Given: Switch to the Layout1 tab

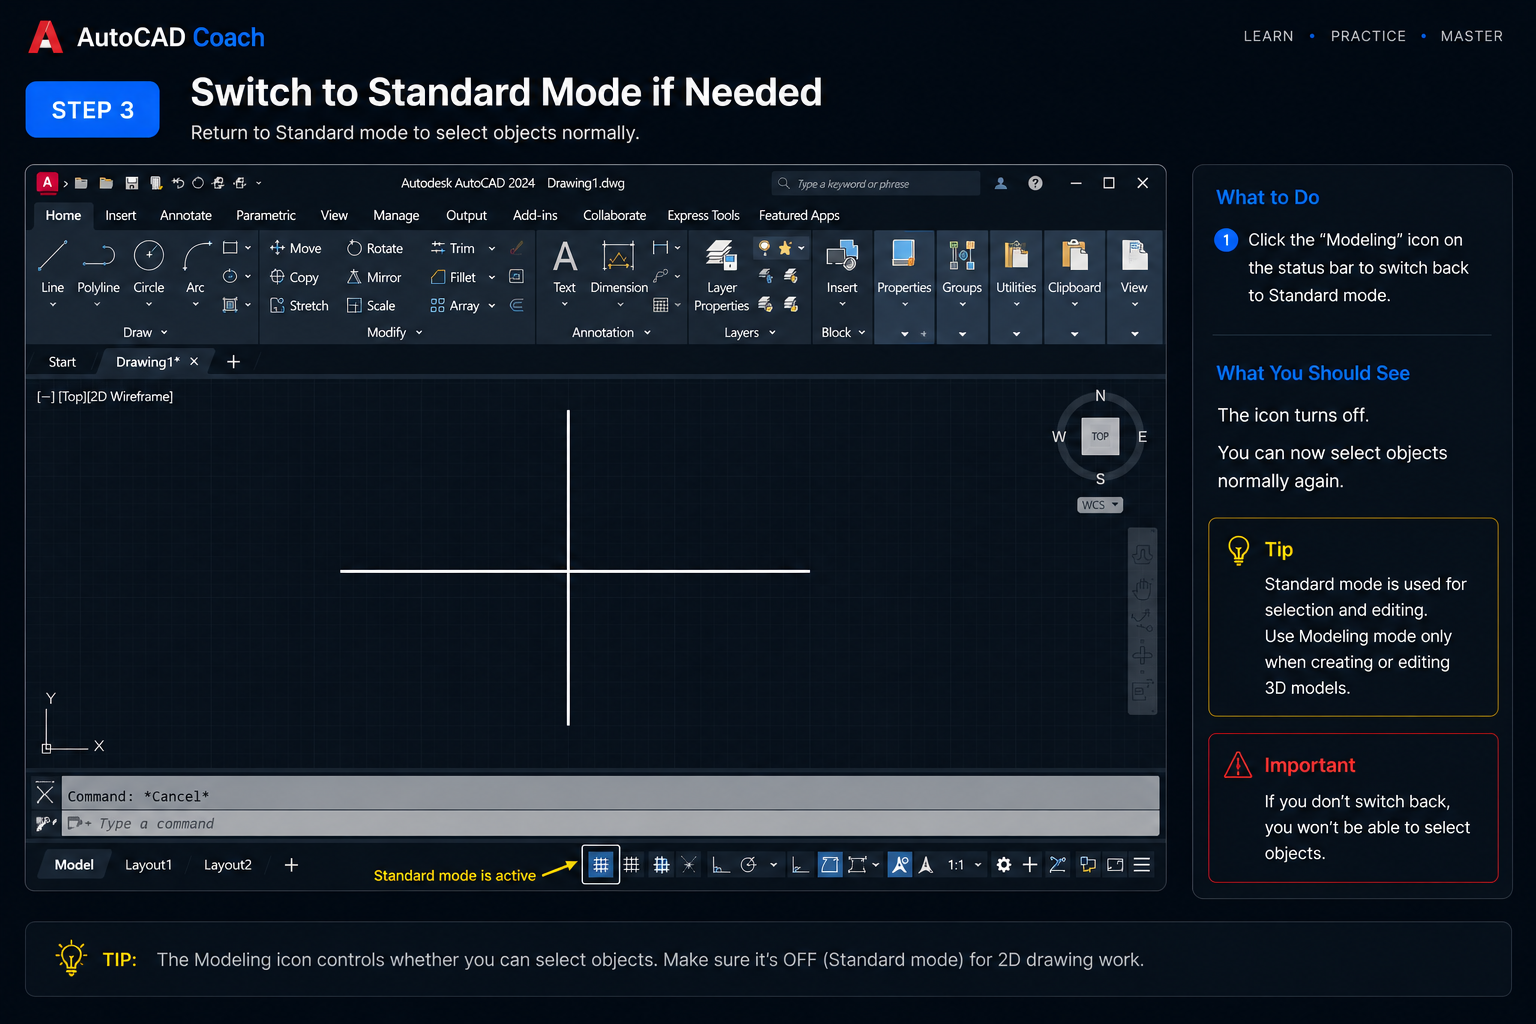Looking at the screenshot, I should coord(148,865).
